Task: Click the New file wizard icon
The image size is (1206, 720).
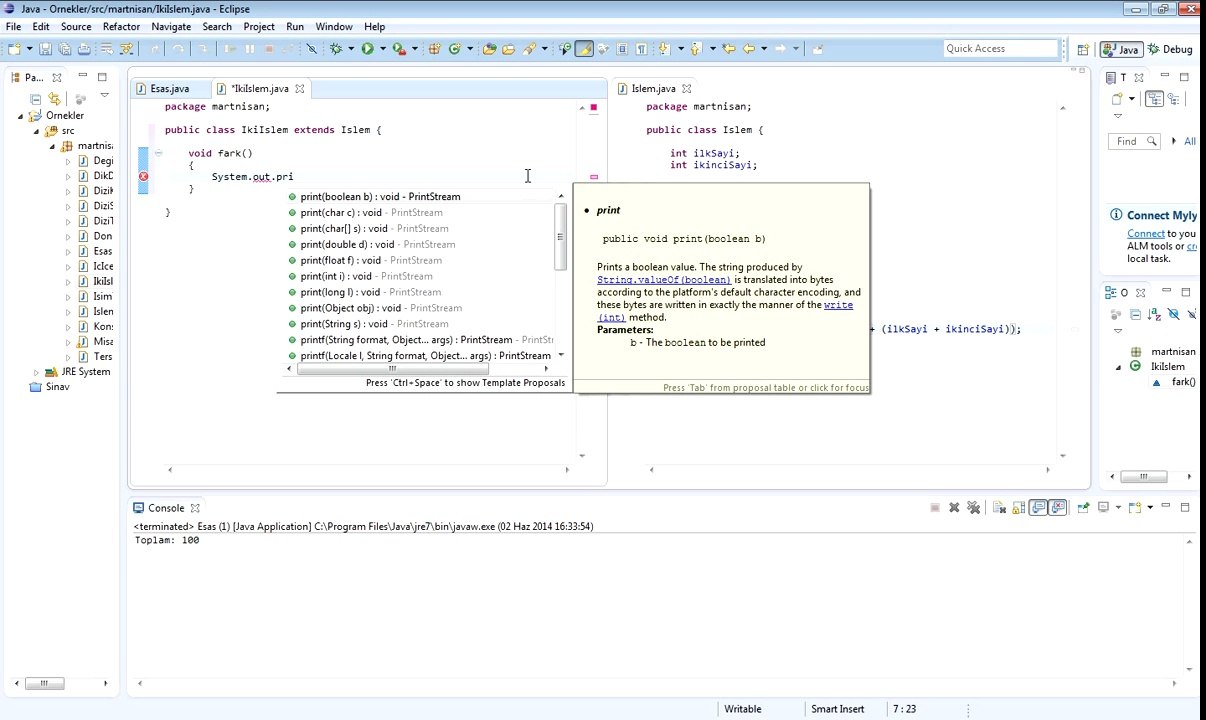Action: coord(14,49)
